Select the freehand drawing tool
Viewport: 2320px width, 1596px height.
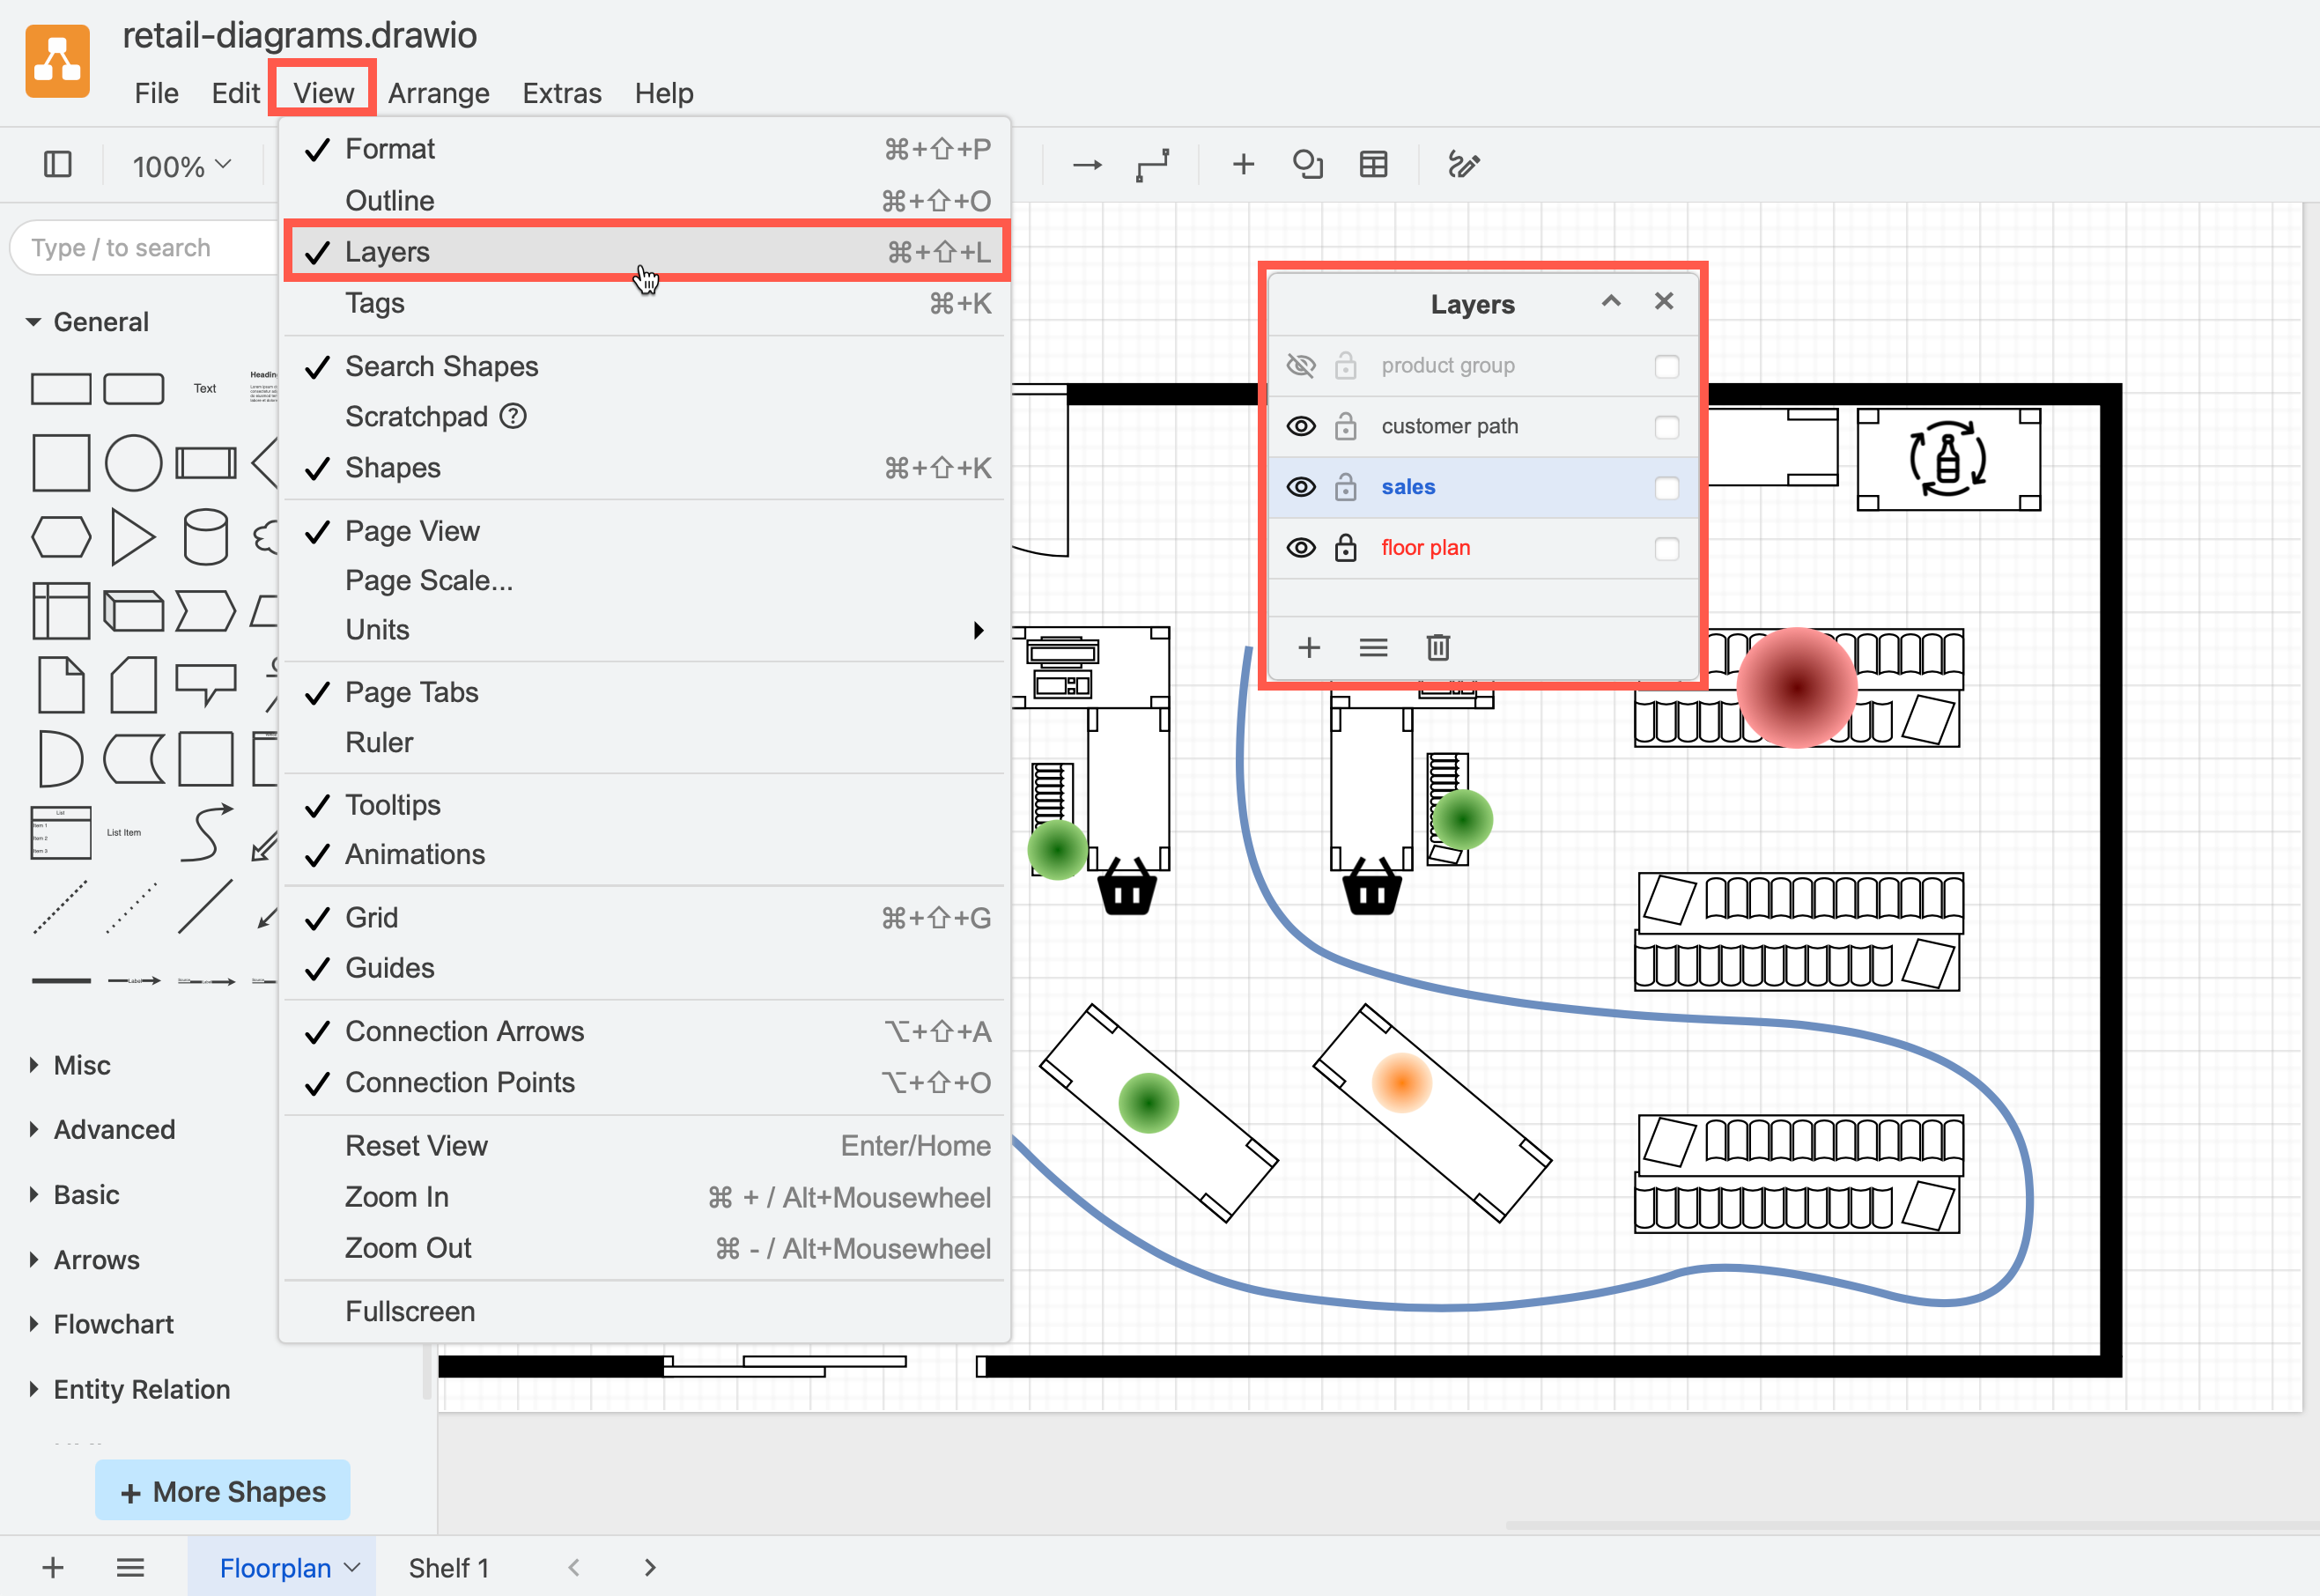[1464, 163]
